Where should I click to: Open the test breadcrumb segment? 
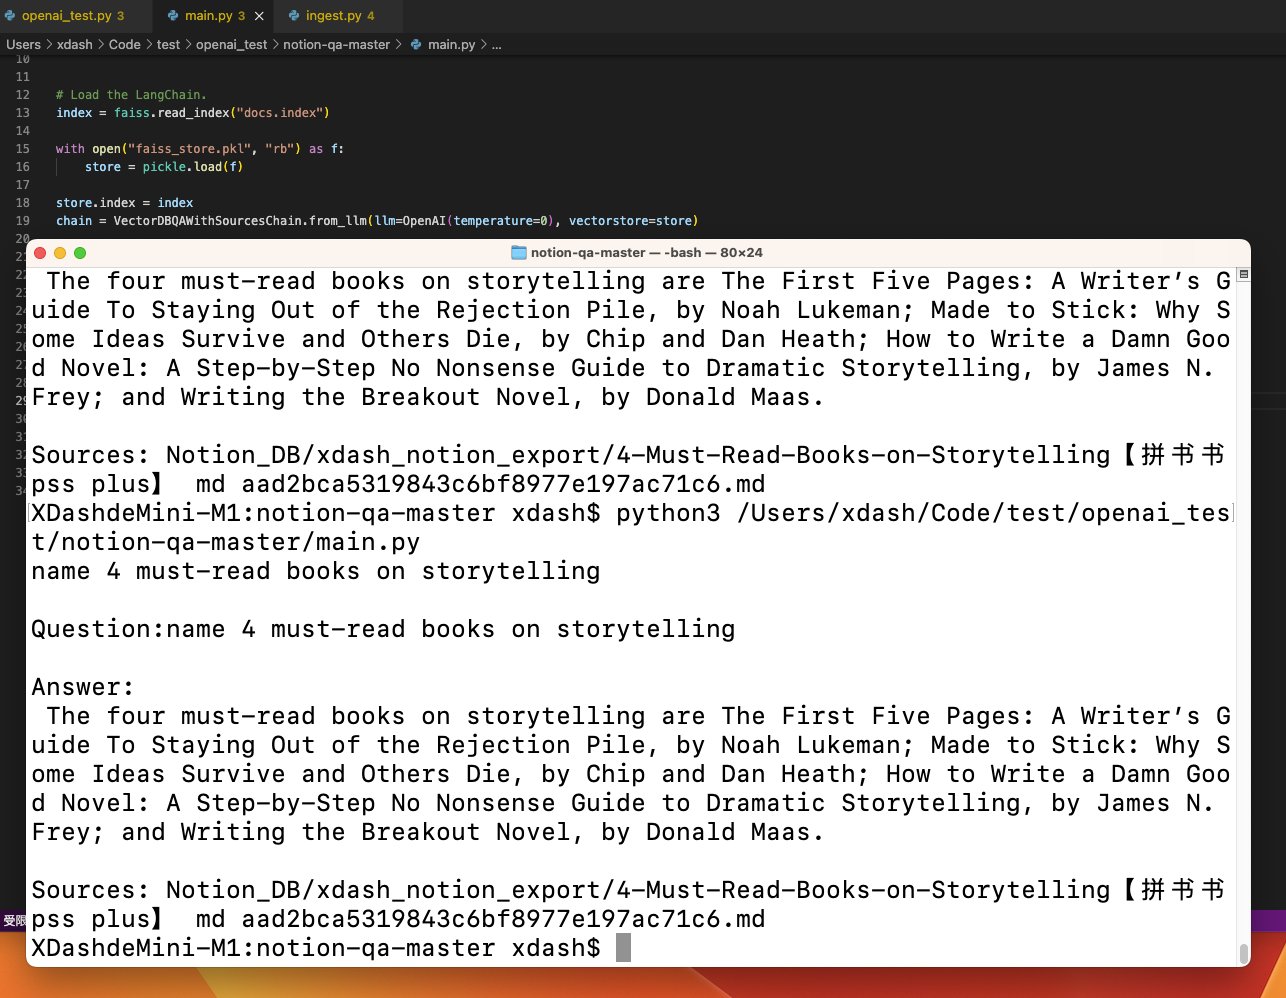click(x=168, y=44)
